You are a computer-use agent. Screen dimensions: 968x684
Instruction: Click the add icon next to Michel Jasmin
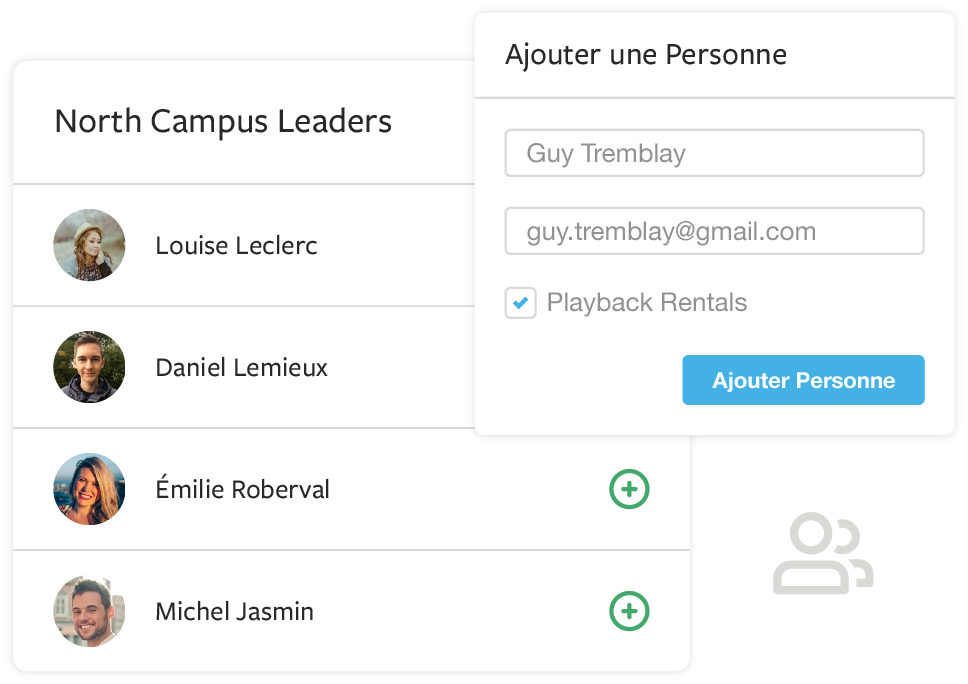point(629,611)
